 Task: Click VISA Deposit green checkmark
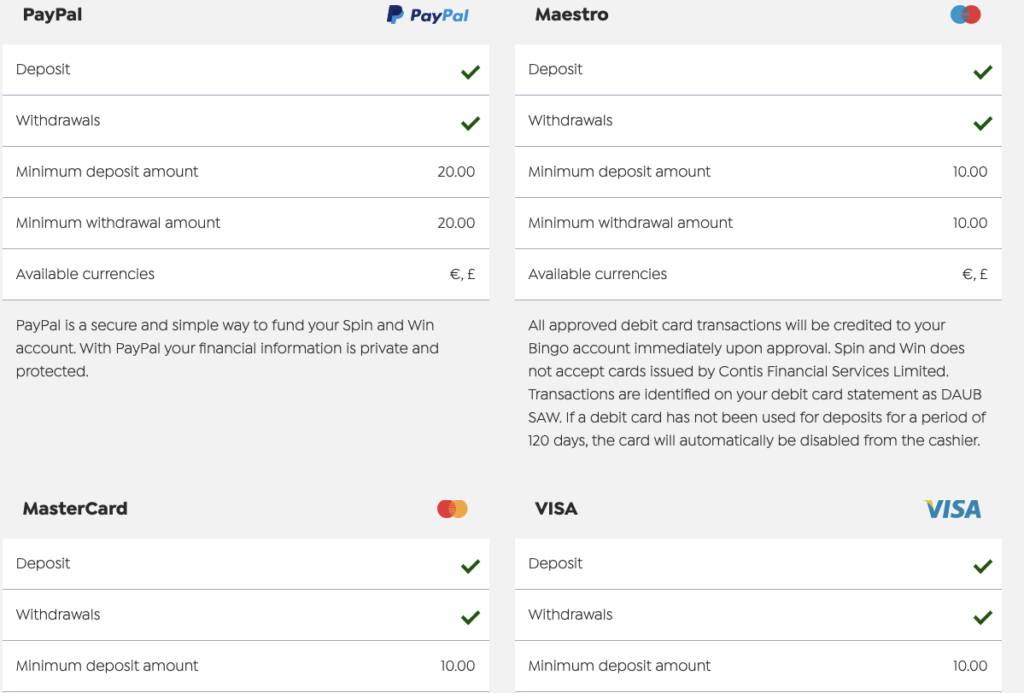(x=983, y=566)
